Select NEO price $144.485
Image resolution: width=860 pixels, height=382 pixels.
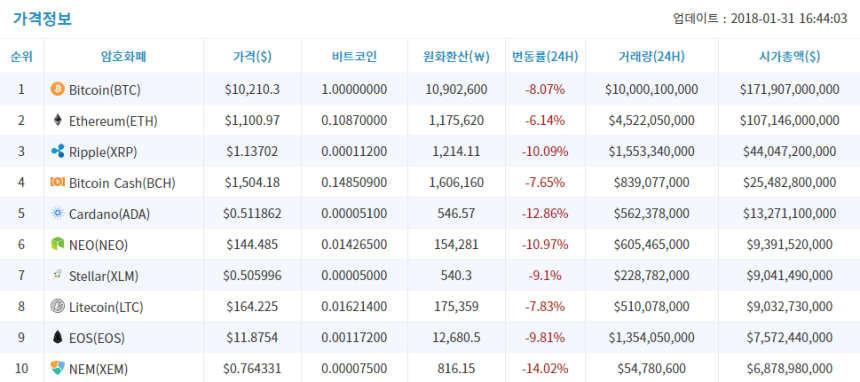(252, 244)
